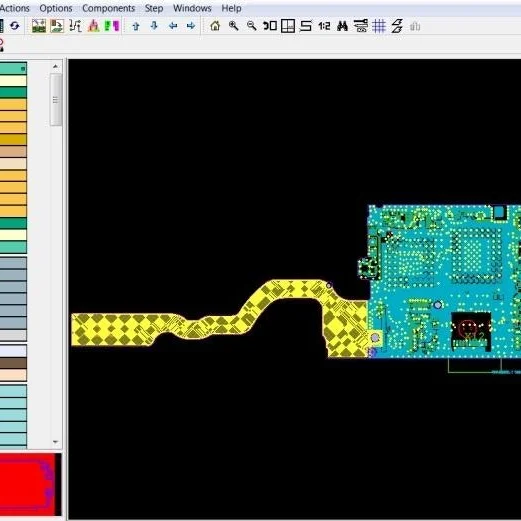Click the four-pane window layout icon
Image resolution: width=521 pixels, height=521 pixels.
[288, 26]
